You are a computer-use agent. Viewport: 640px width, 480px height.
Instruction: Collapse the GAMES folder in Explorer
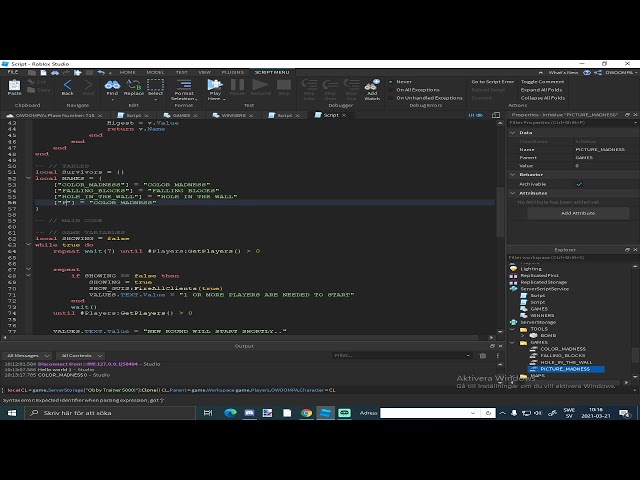click(x=513, y=342)
